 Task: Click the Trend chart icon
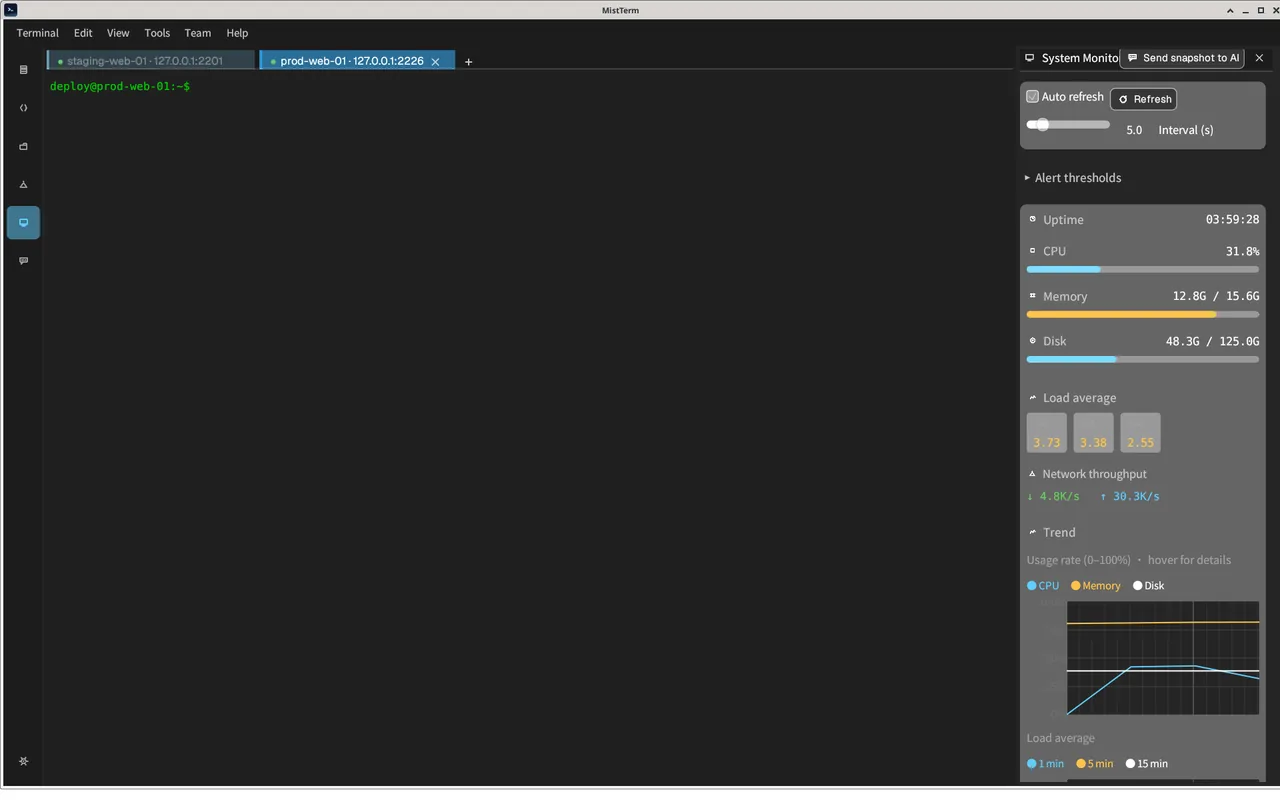(x=1033, y=532)
